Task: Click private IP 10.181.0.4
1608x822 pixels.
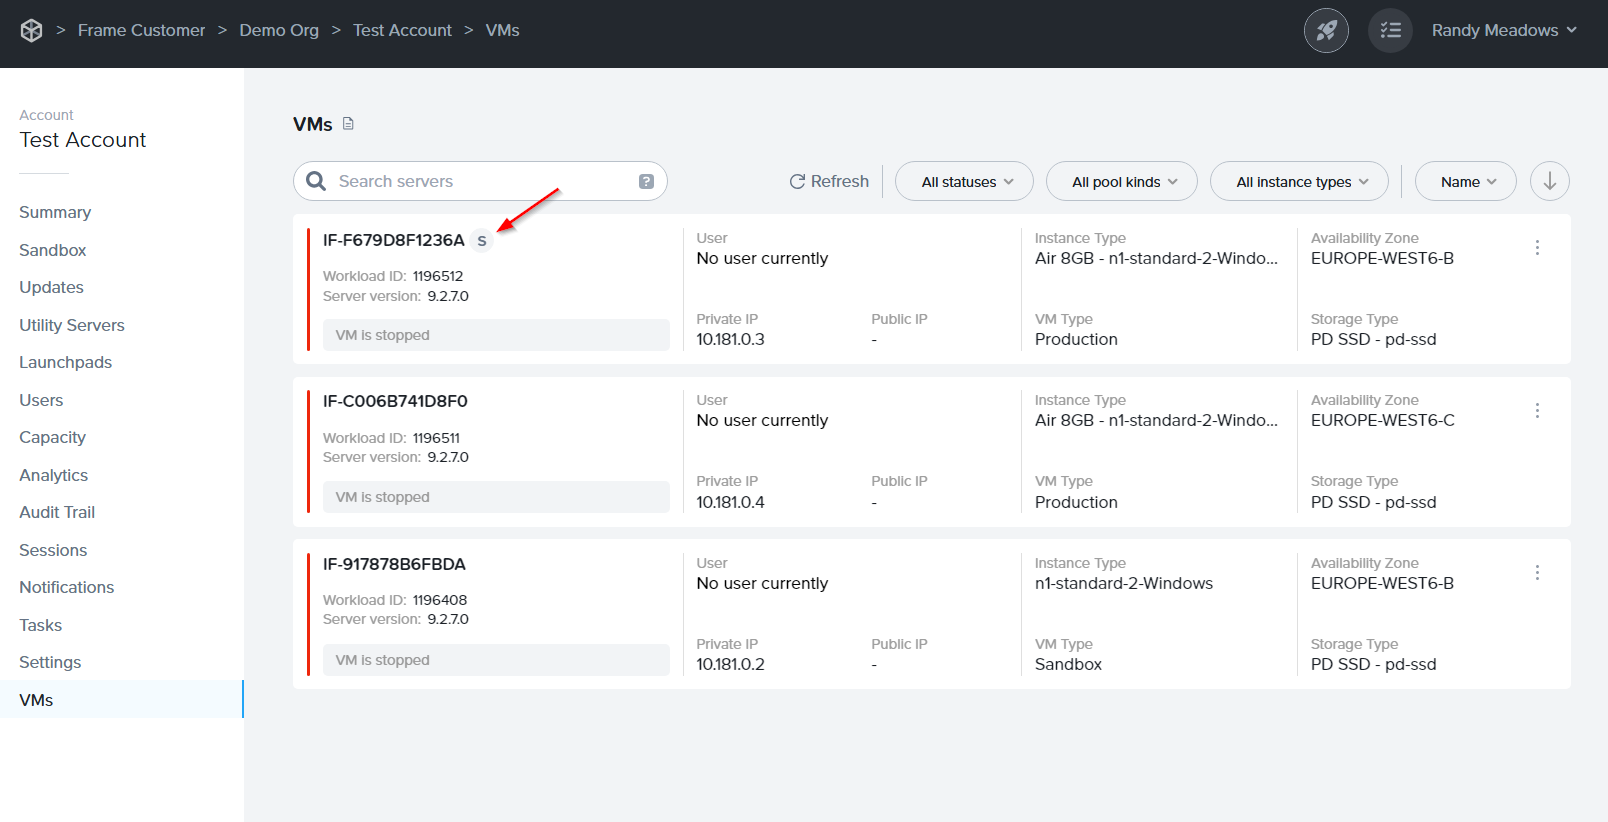Action: coord(730,502)
